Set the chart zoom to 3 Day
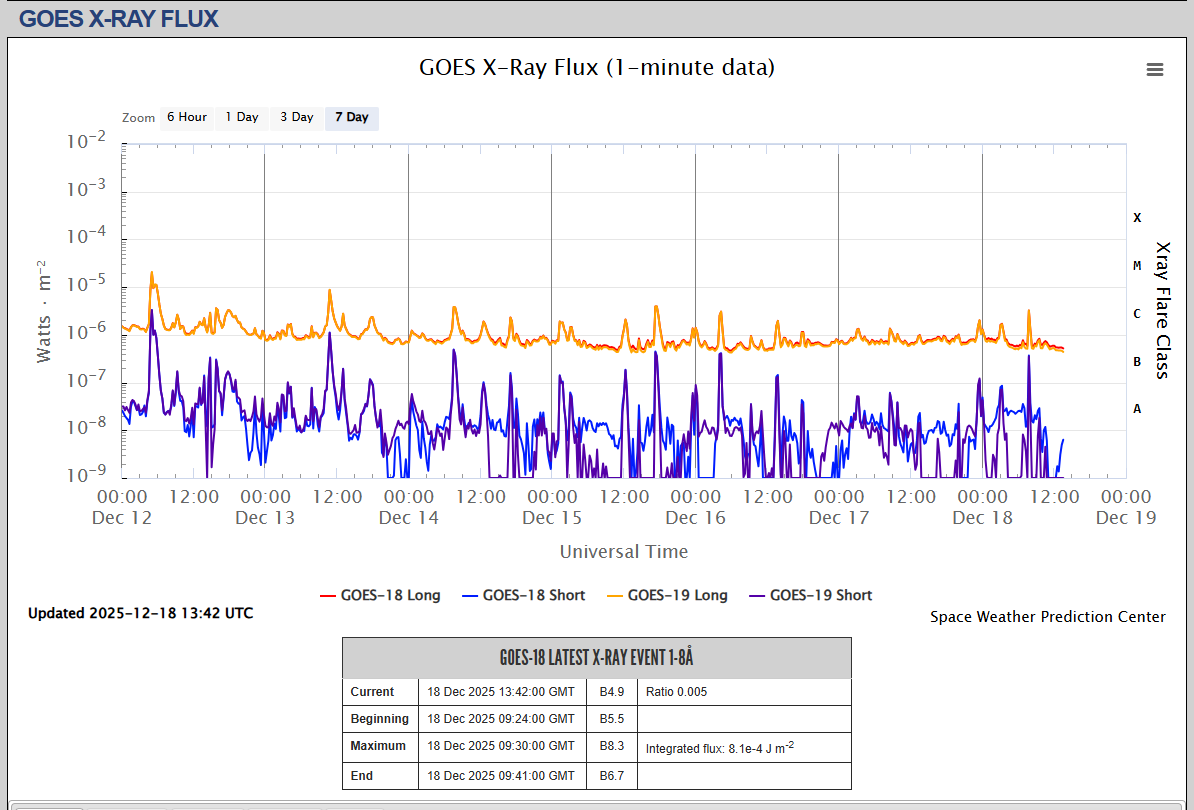This screenshot has width=1194, height=810. [296, 117]
